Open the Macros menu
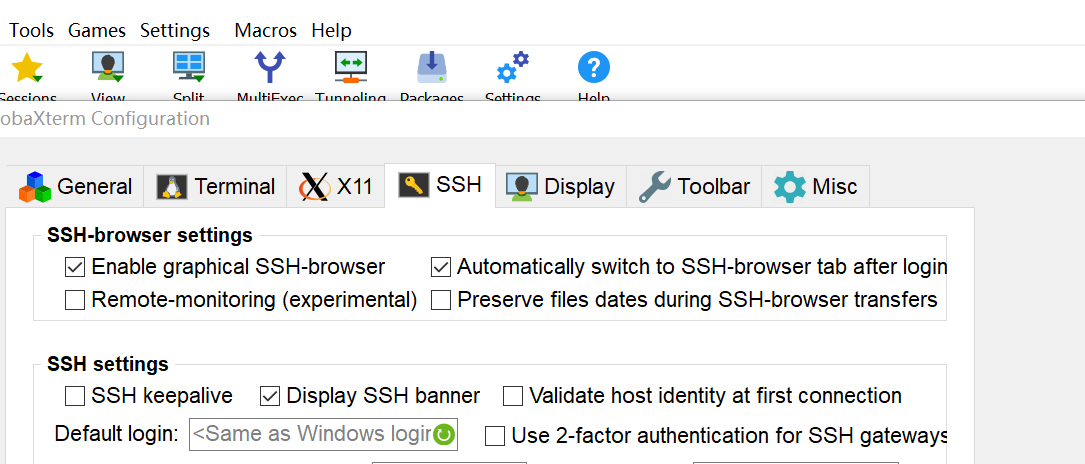Image resolution: width=1085 pixels, height=464 pixels. [265, 31]
